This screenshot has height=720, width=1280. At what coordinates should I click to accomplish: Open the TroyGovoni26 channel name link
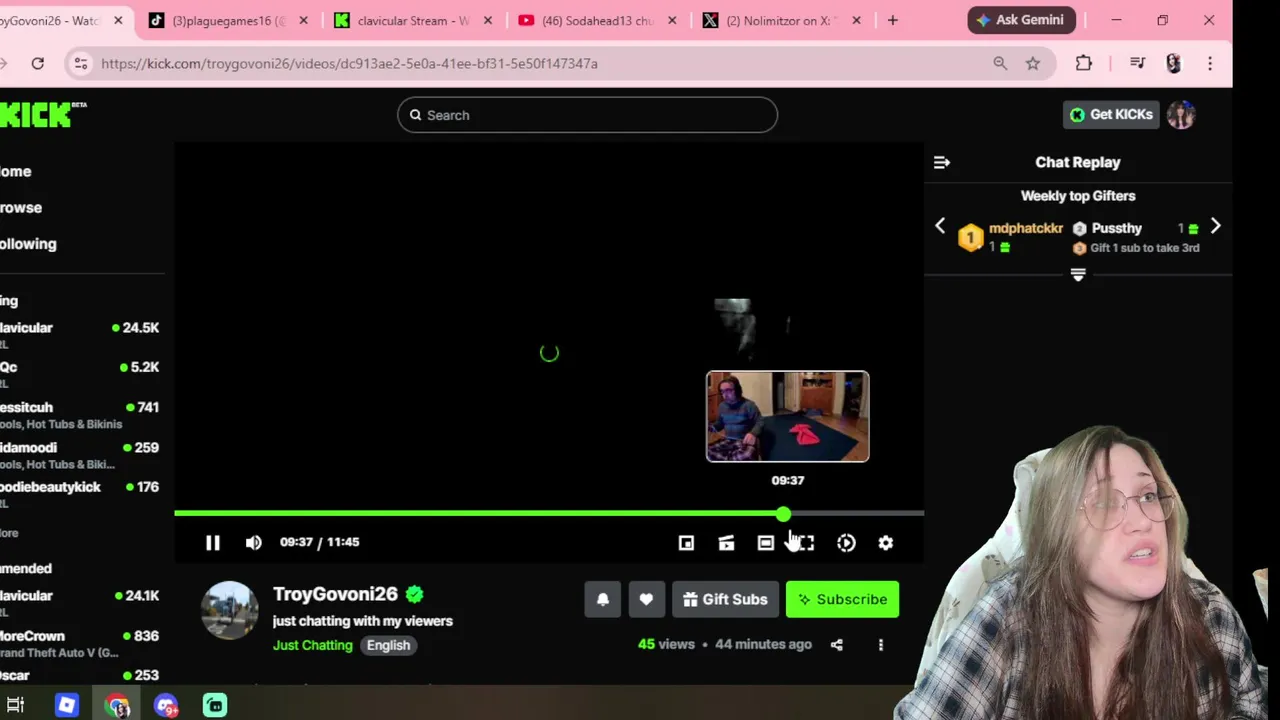tap(335, 594)
